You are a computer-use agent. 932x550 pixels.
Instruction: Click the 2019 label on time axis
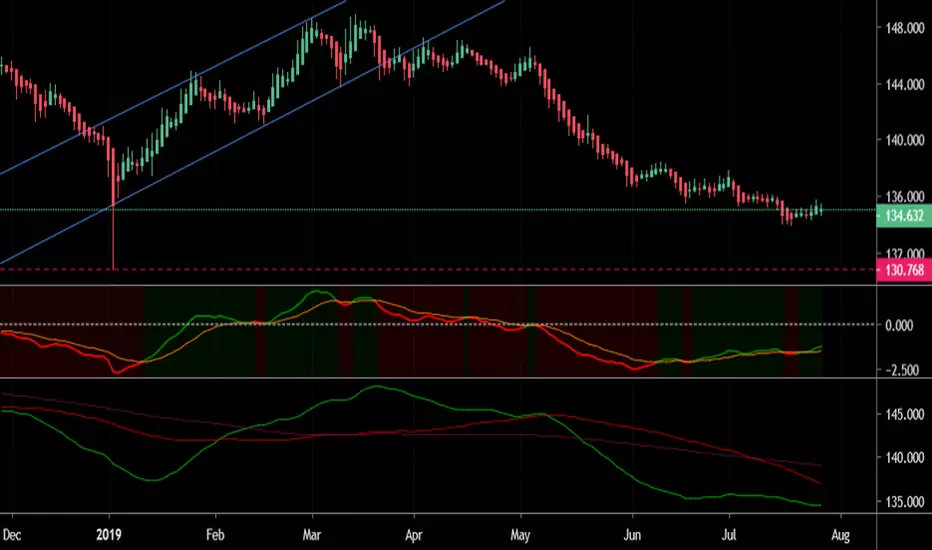[x=109, y=535]
